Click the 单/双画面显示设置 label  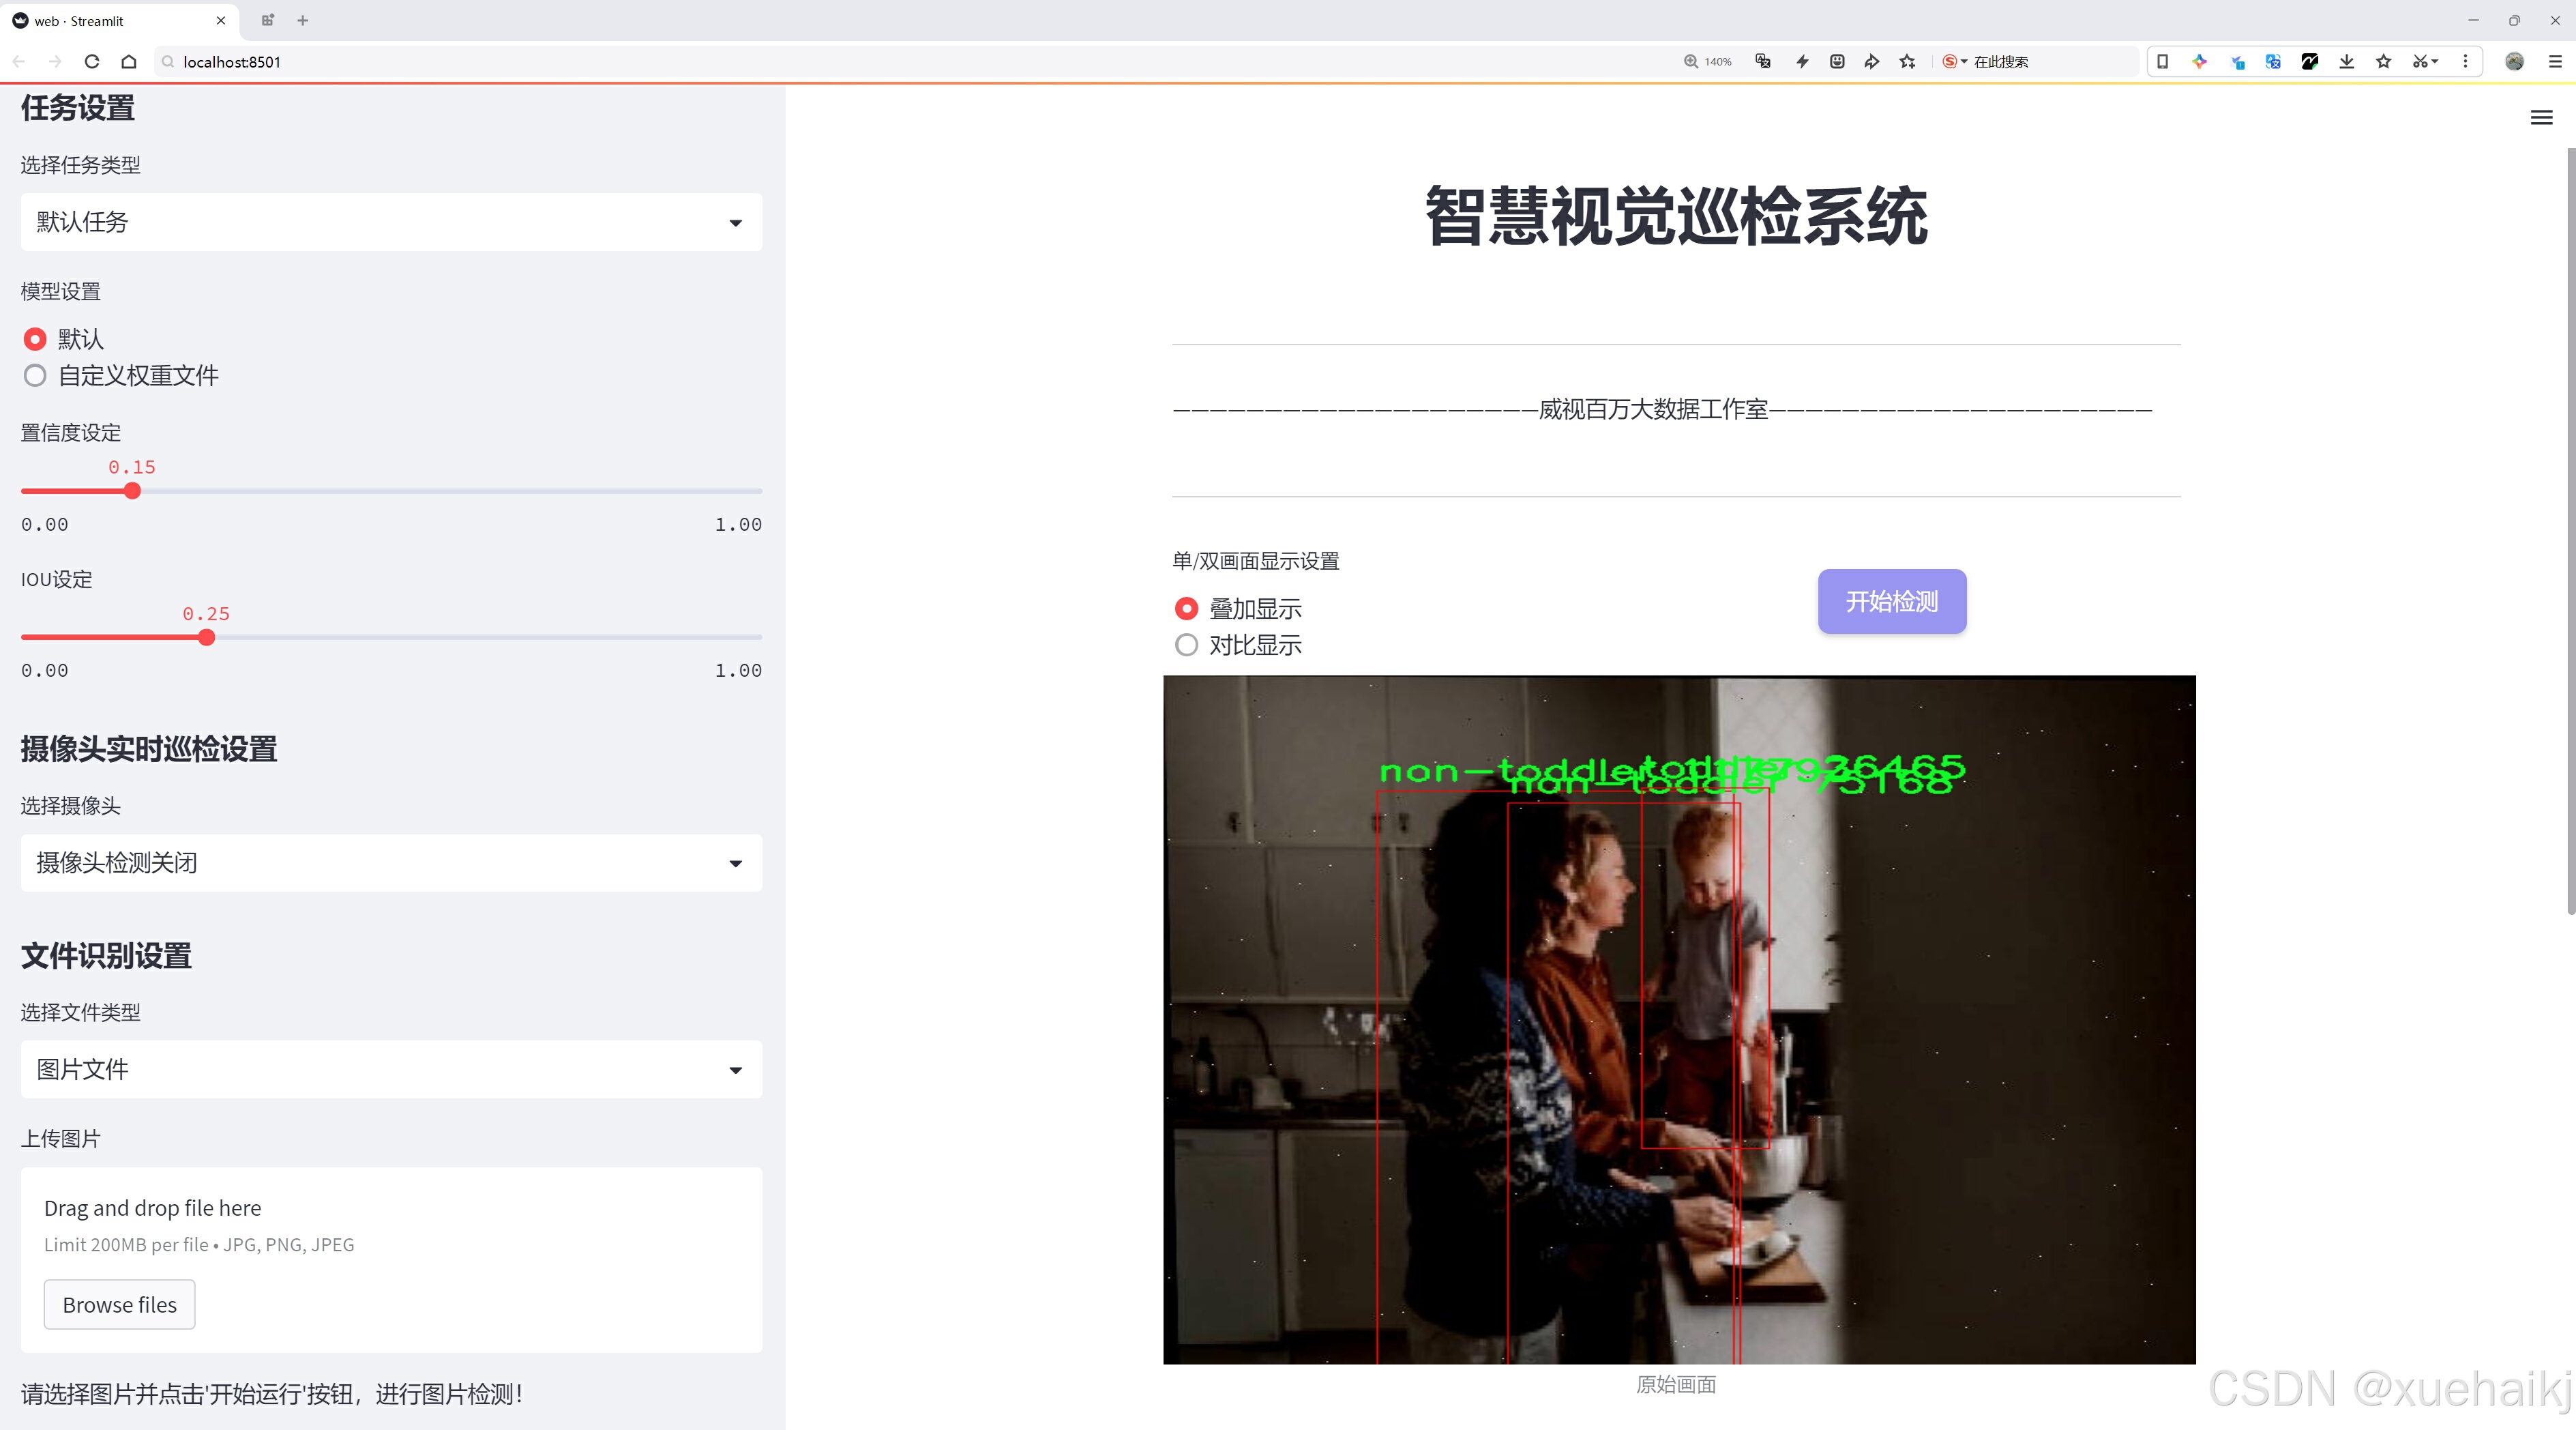coord(1256,561)
